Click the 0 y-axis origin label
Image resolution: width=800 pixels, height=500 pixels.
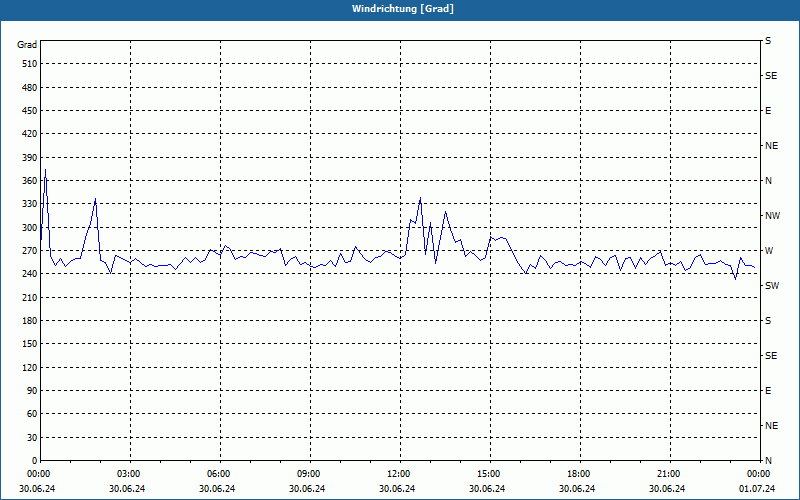34,461
